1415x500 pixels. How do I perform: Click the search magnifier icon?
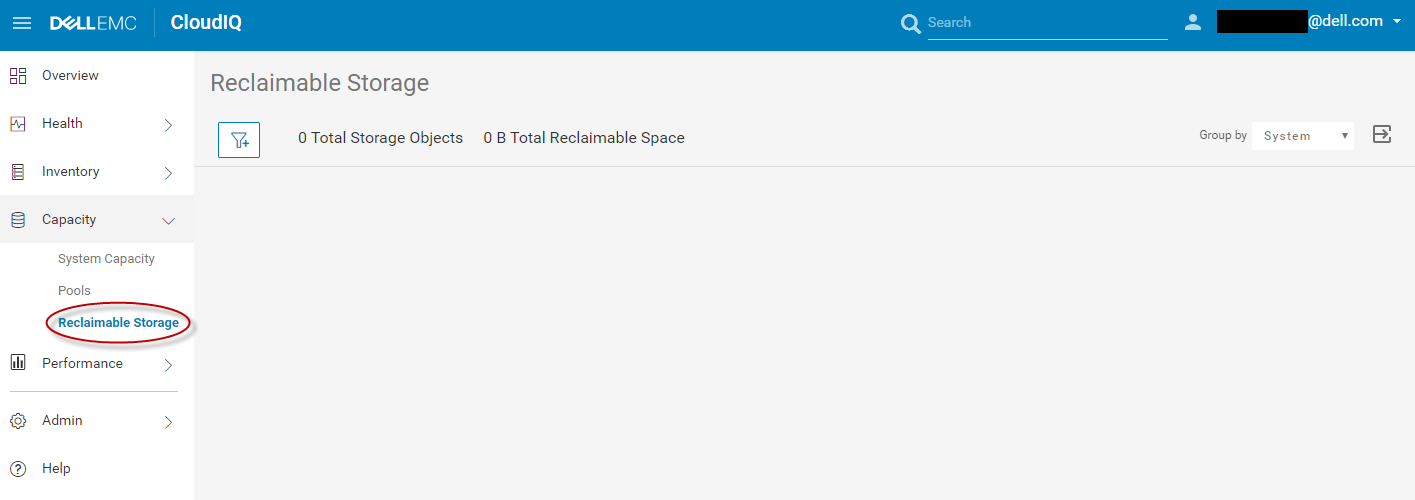[910, 24]
